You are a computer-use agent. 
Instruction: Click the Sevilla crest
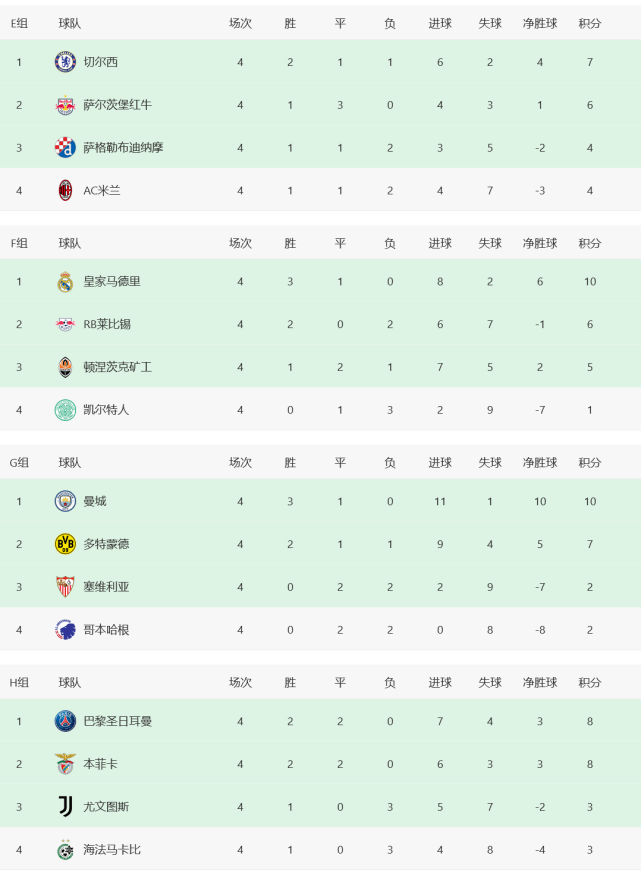coord(65,587)
